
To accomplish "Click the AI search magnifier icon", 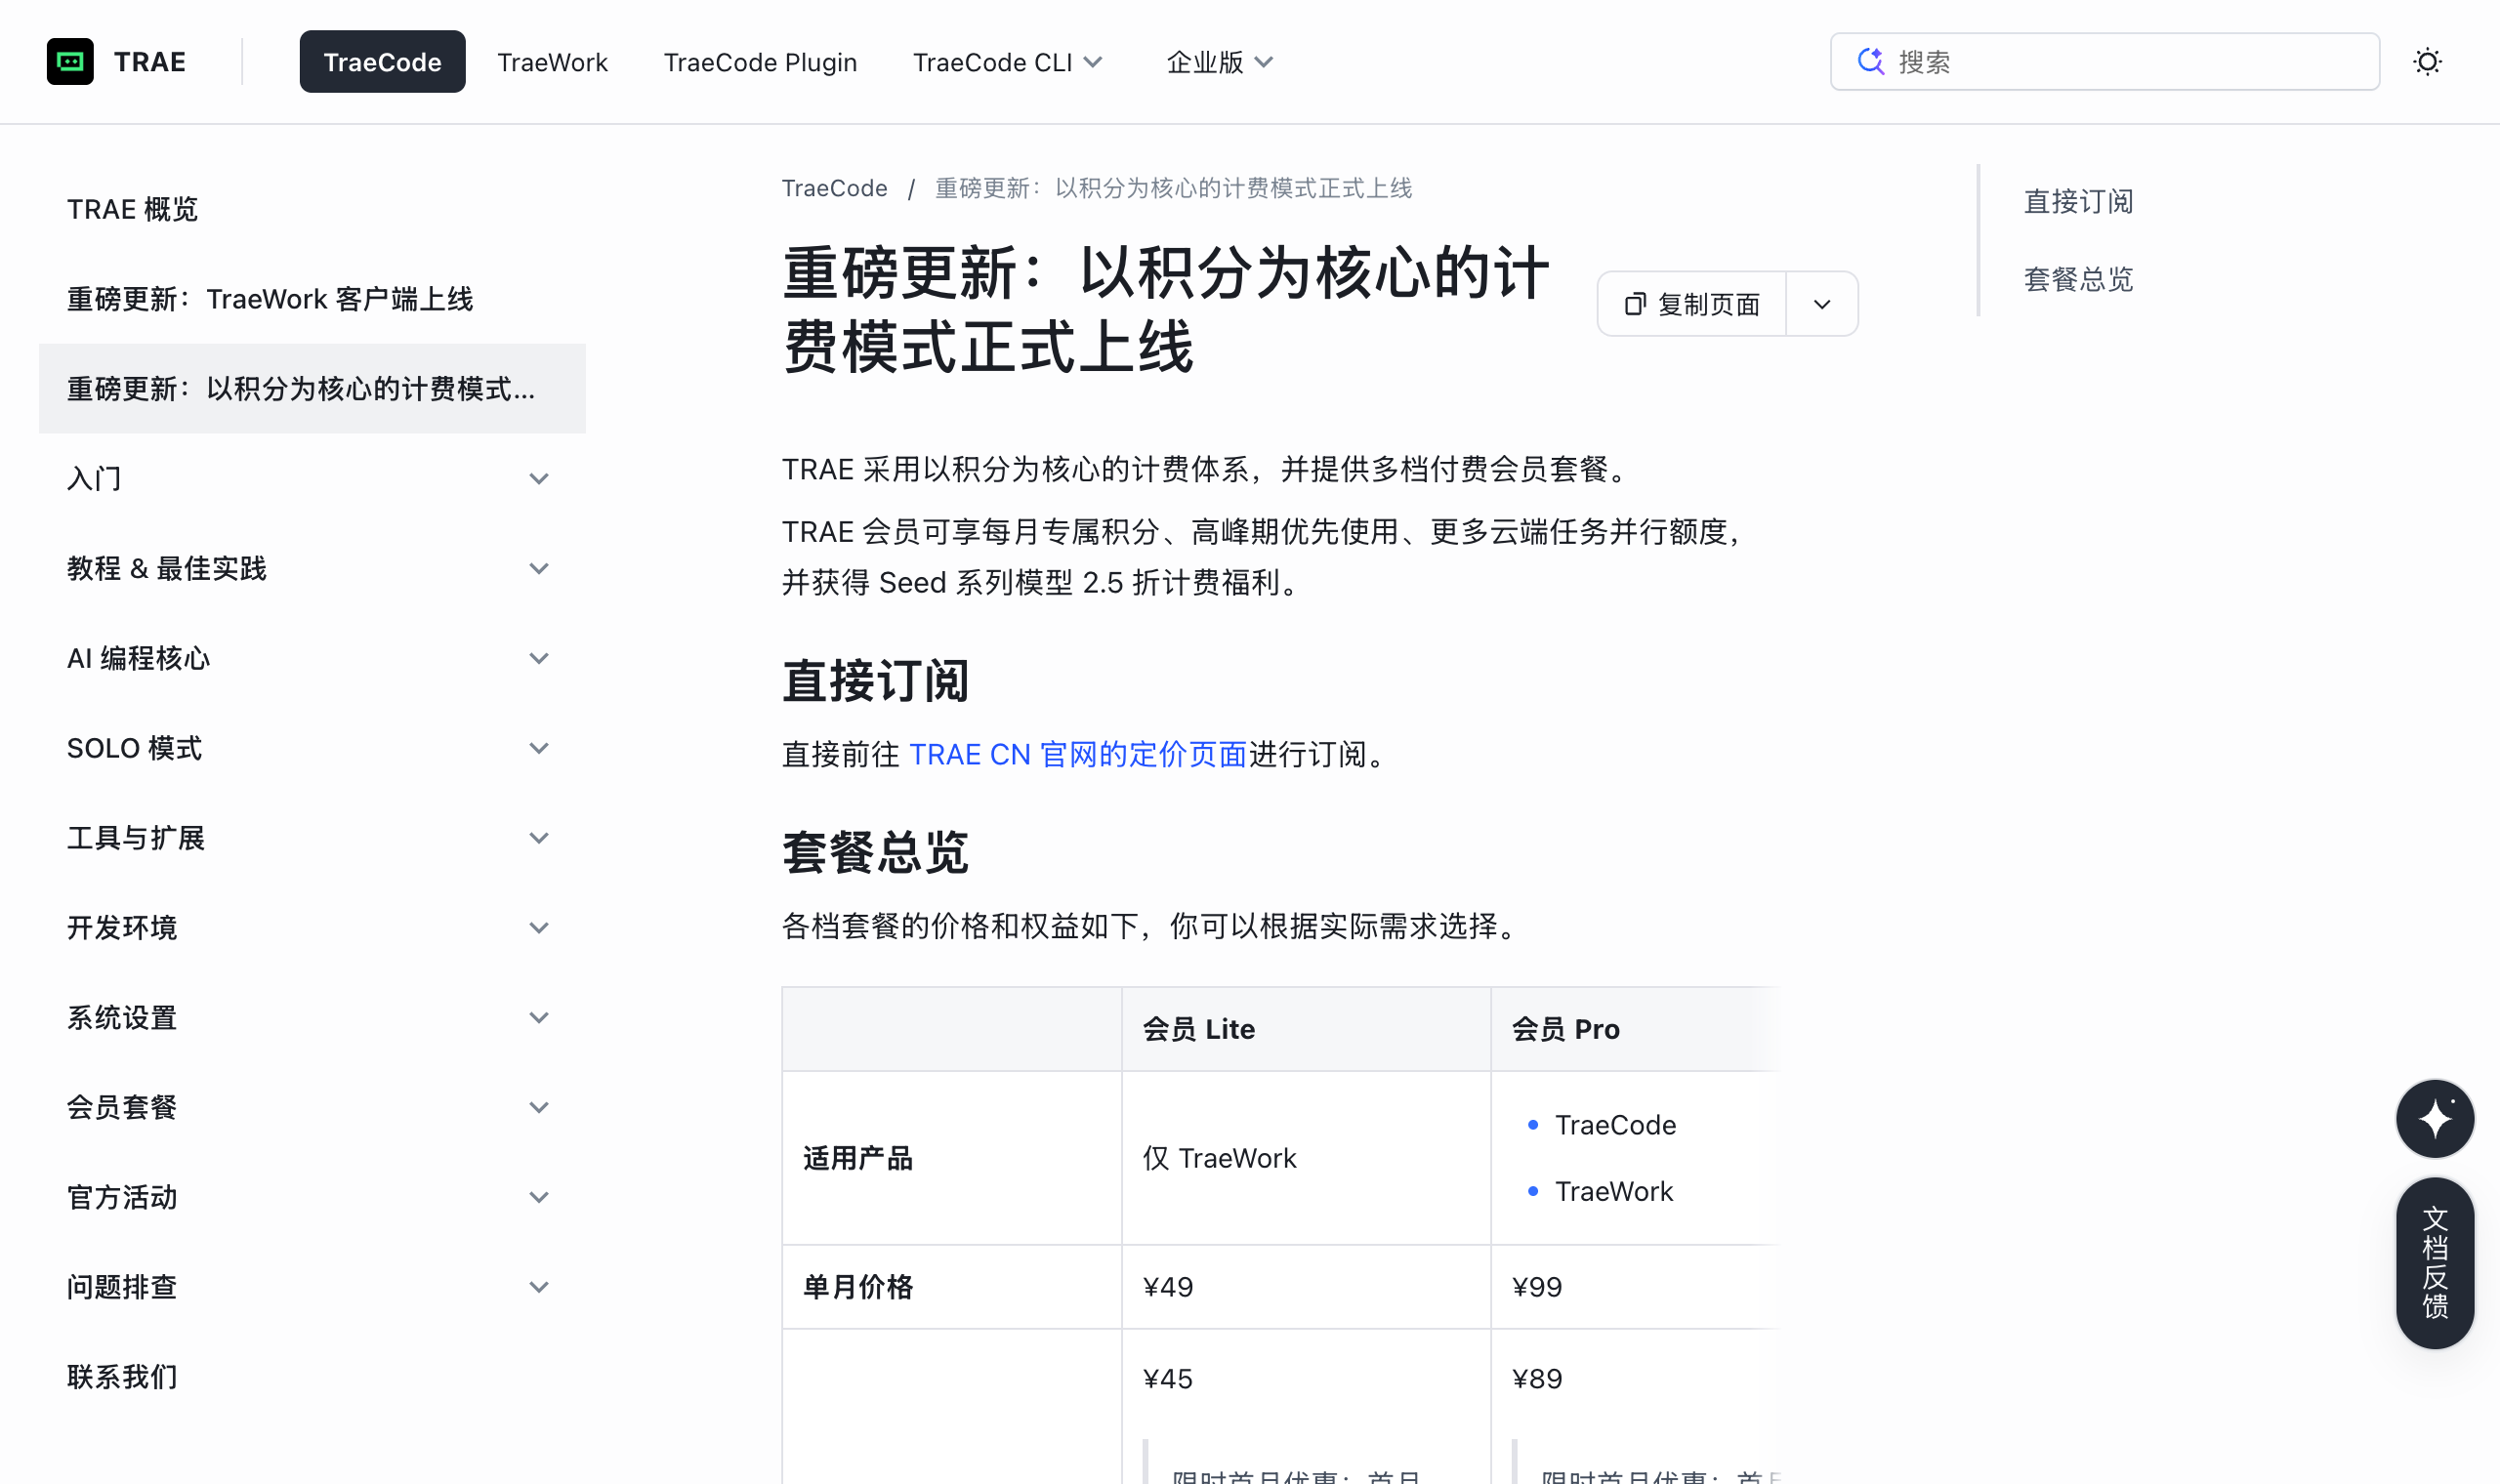I will pyautogui.click(x=1870, y=62).
